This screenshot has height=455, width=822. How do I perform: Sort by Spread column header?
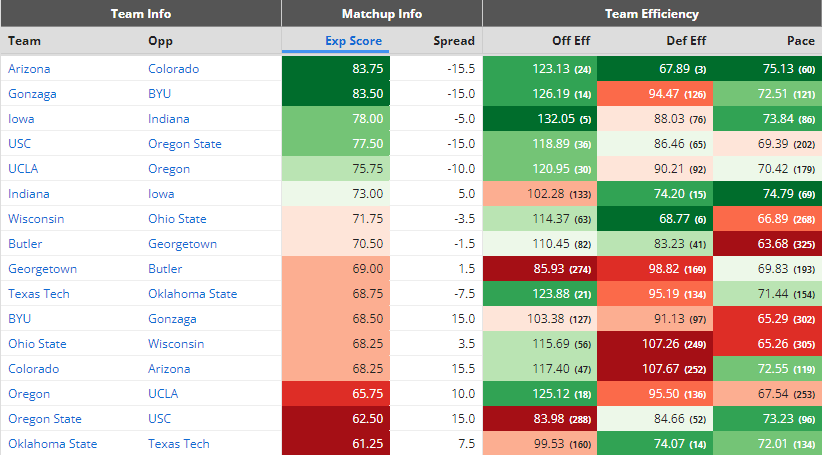[x=454, y=41]
